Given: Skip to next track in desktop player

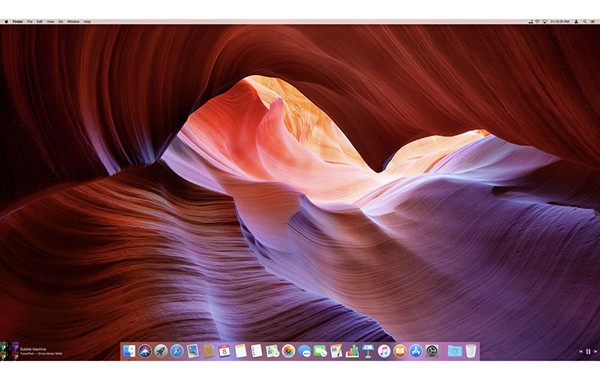Looking at the screenshot, I should [x=596, y=351].
